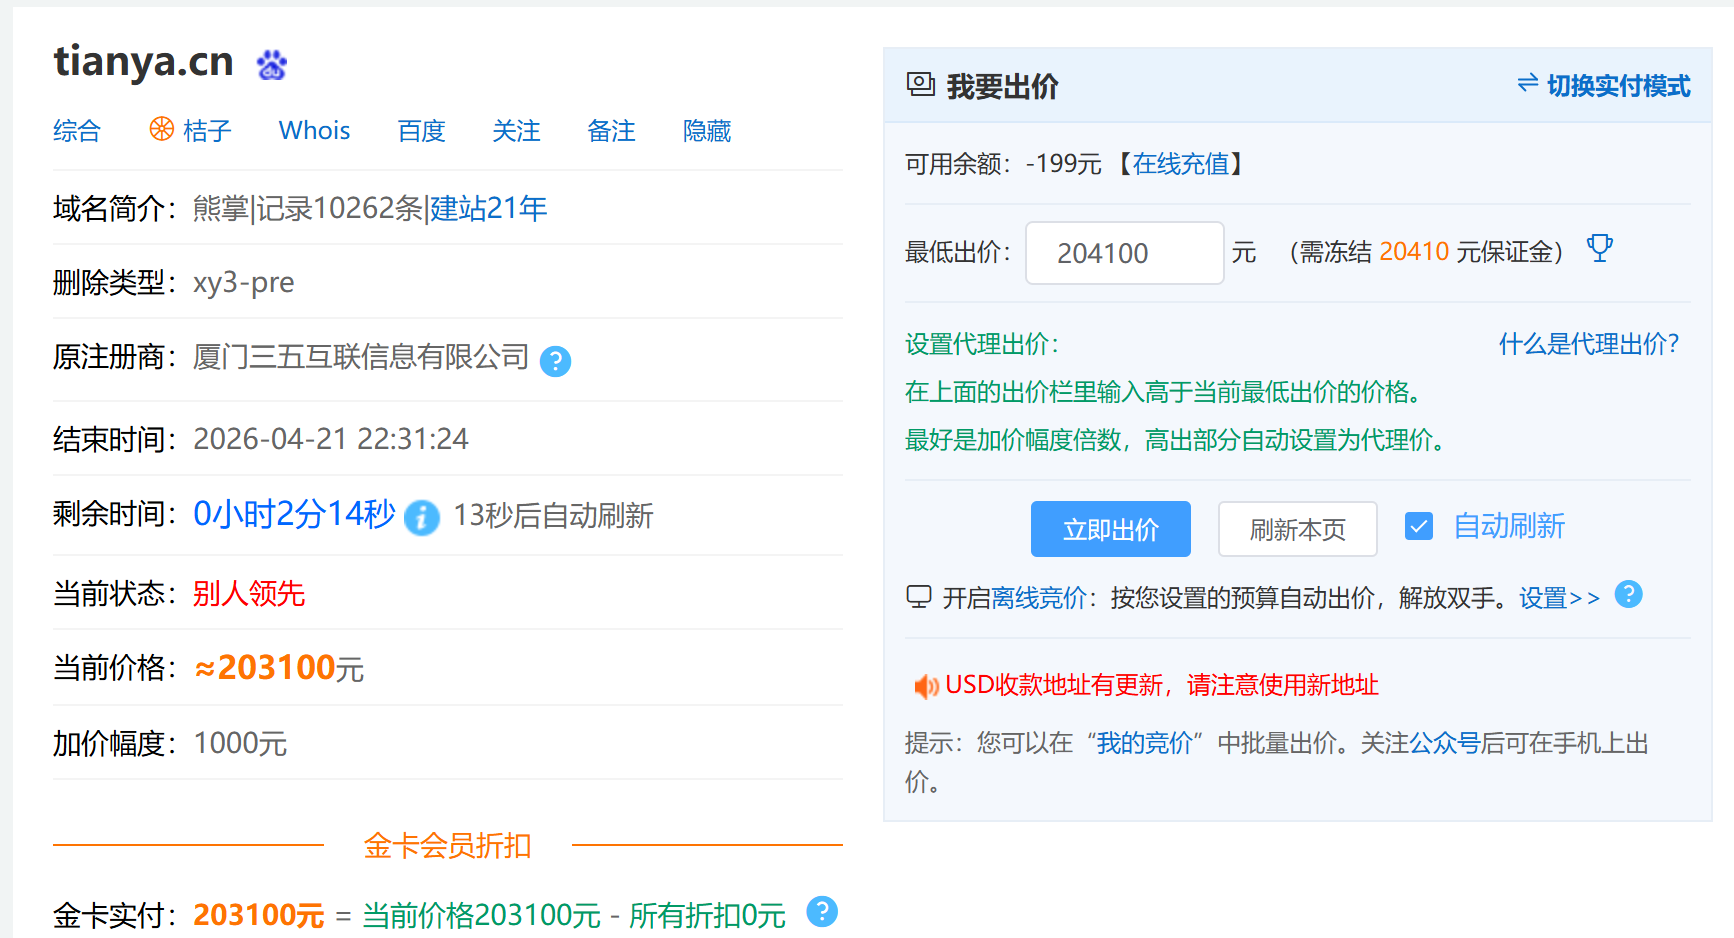The image size is (1734, 938).
Task: Click the Baidu paw icon beside tianya.cn
Action: [x=272, y=65]
